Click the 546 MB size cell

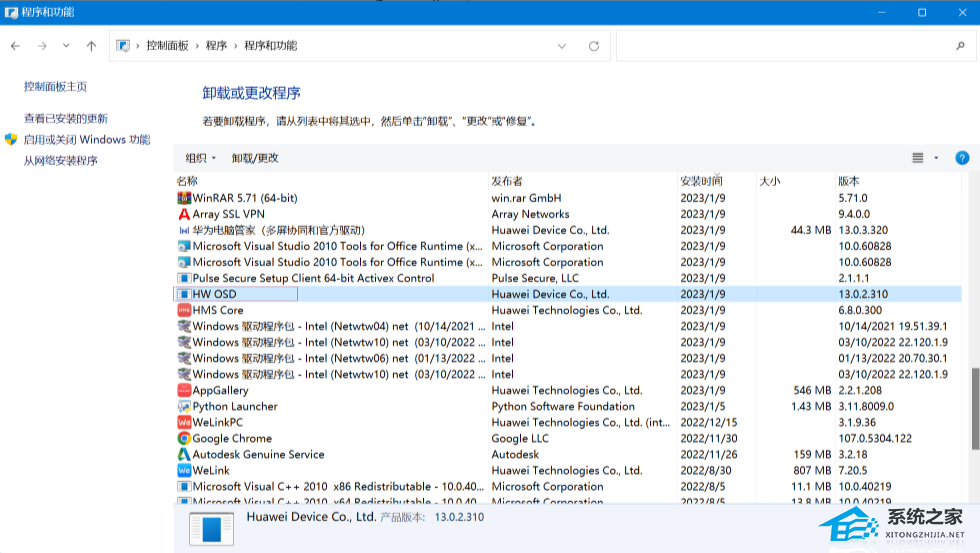tap(812, 391)
